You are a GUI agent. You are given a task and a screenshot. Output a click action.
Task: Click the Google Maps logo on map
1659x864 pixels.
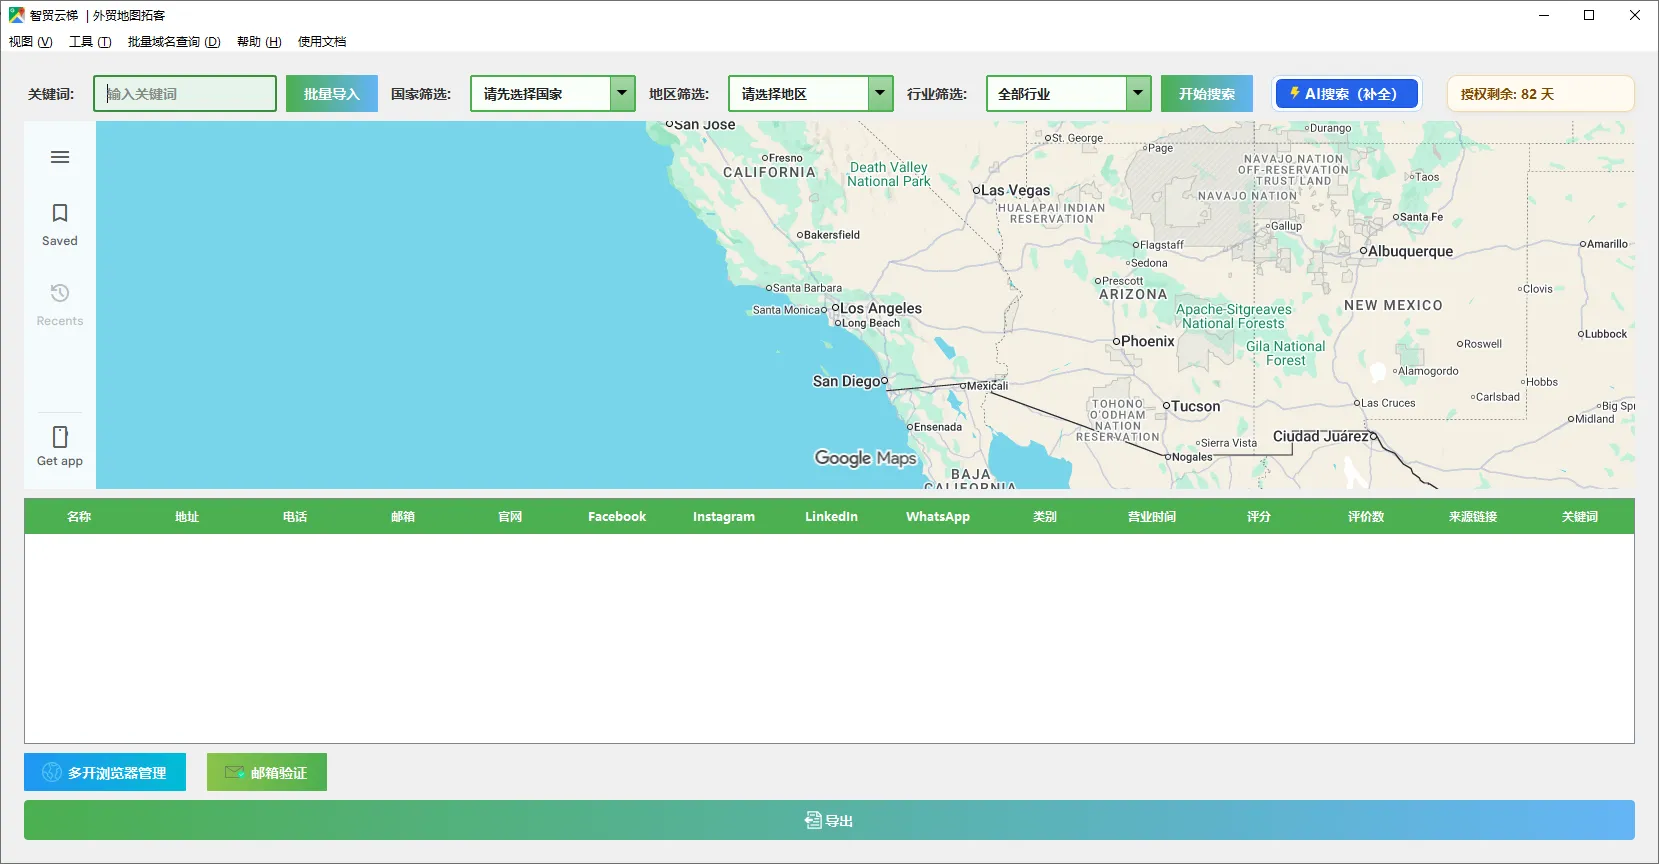[x=866, y=458]
